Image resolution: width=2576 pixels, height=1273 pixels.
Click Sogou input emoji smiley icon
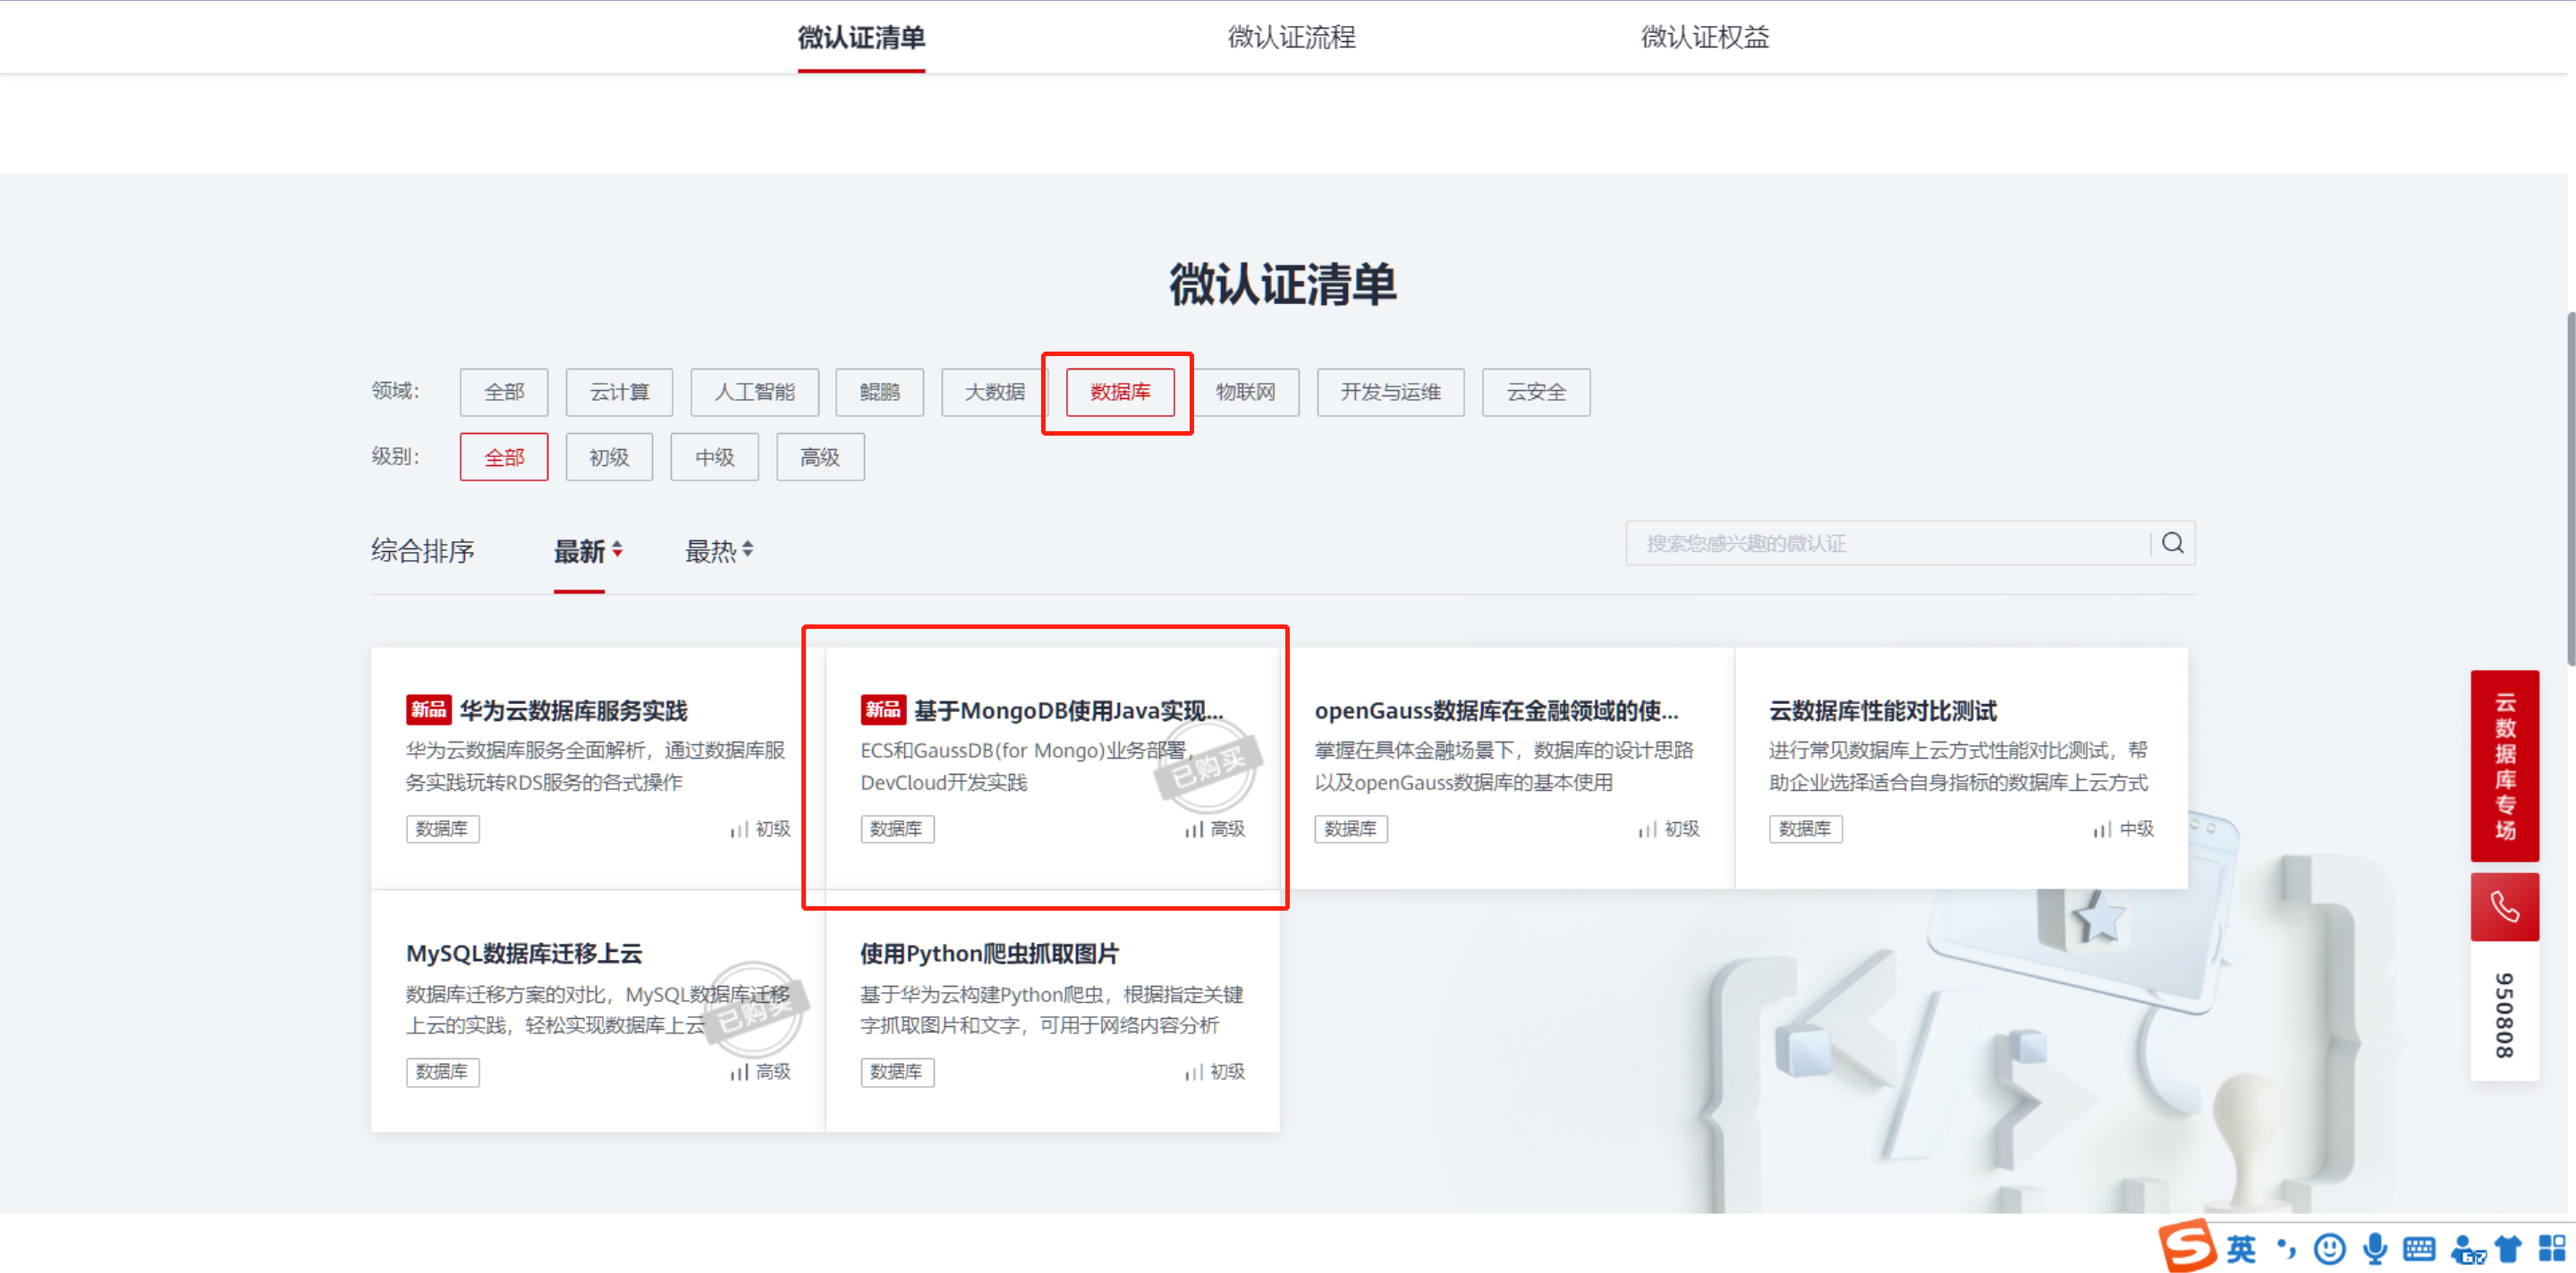tap(2329, 1248)
